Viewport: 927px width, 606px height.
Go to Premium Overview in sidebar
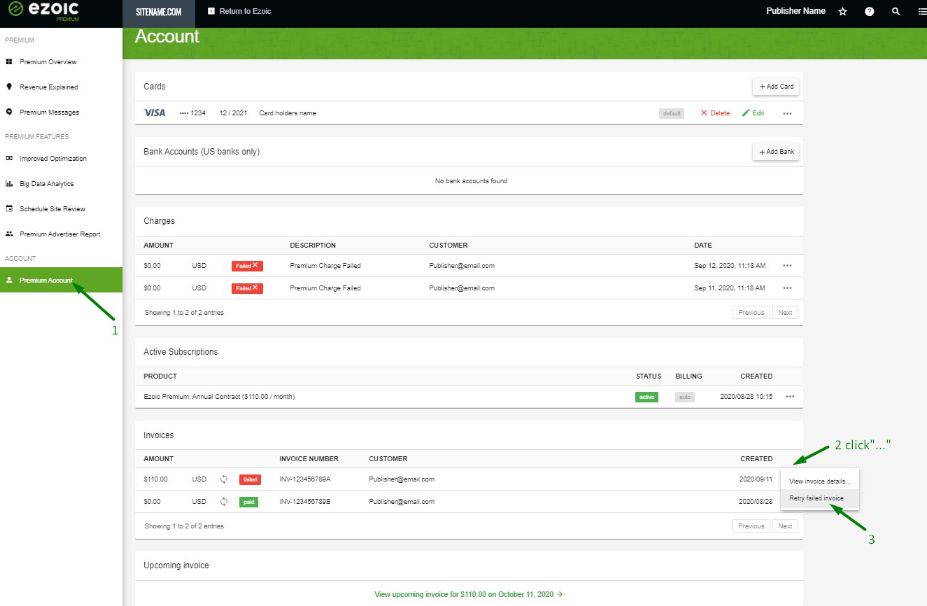[x=48, y=62]
